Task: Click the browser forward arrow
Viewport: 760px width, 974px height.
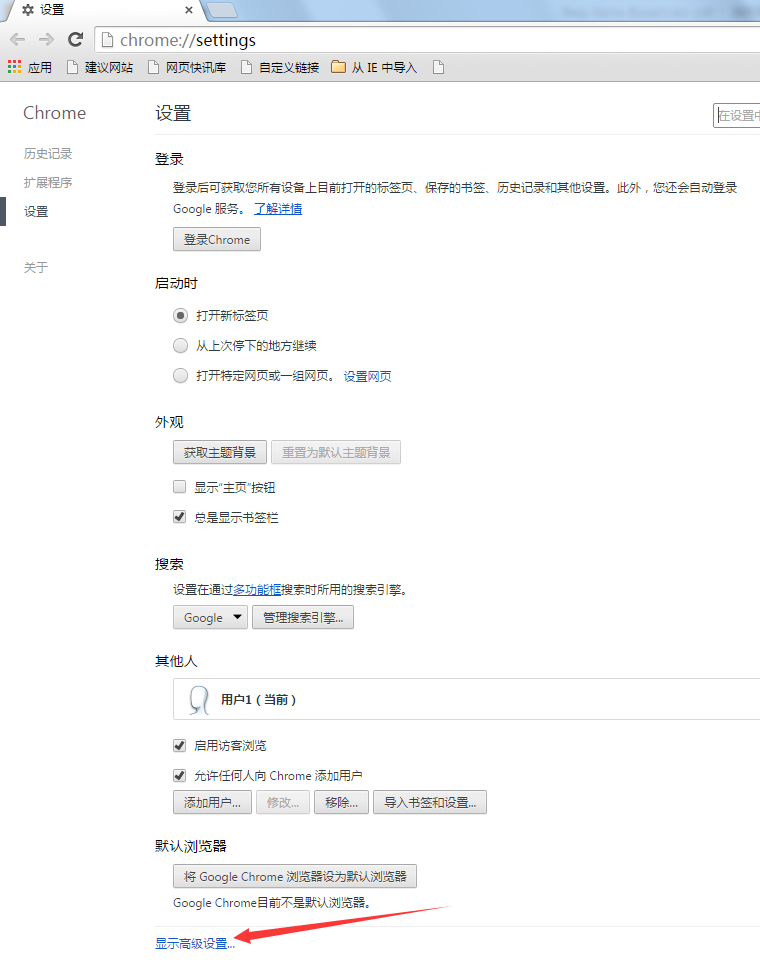Action: point(46,40)
